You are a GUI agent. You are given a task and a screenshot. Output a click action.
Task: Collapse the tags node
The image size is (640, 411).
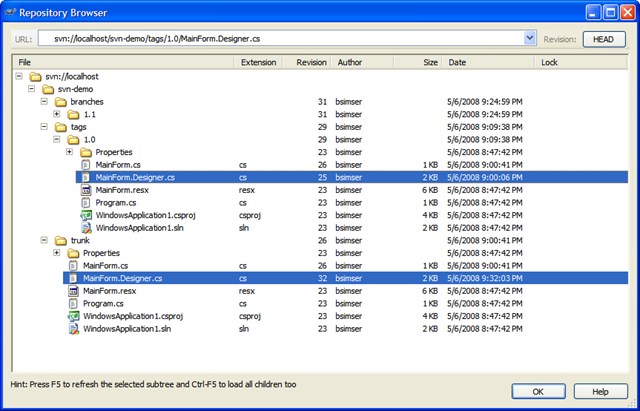[x=44, y=127]
